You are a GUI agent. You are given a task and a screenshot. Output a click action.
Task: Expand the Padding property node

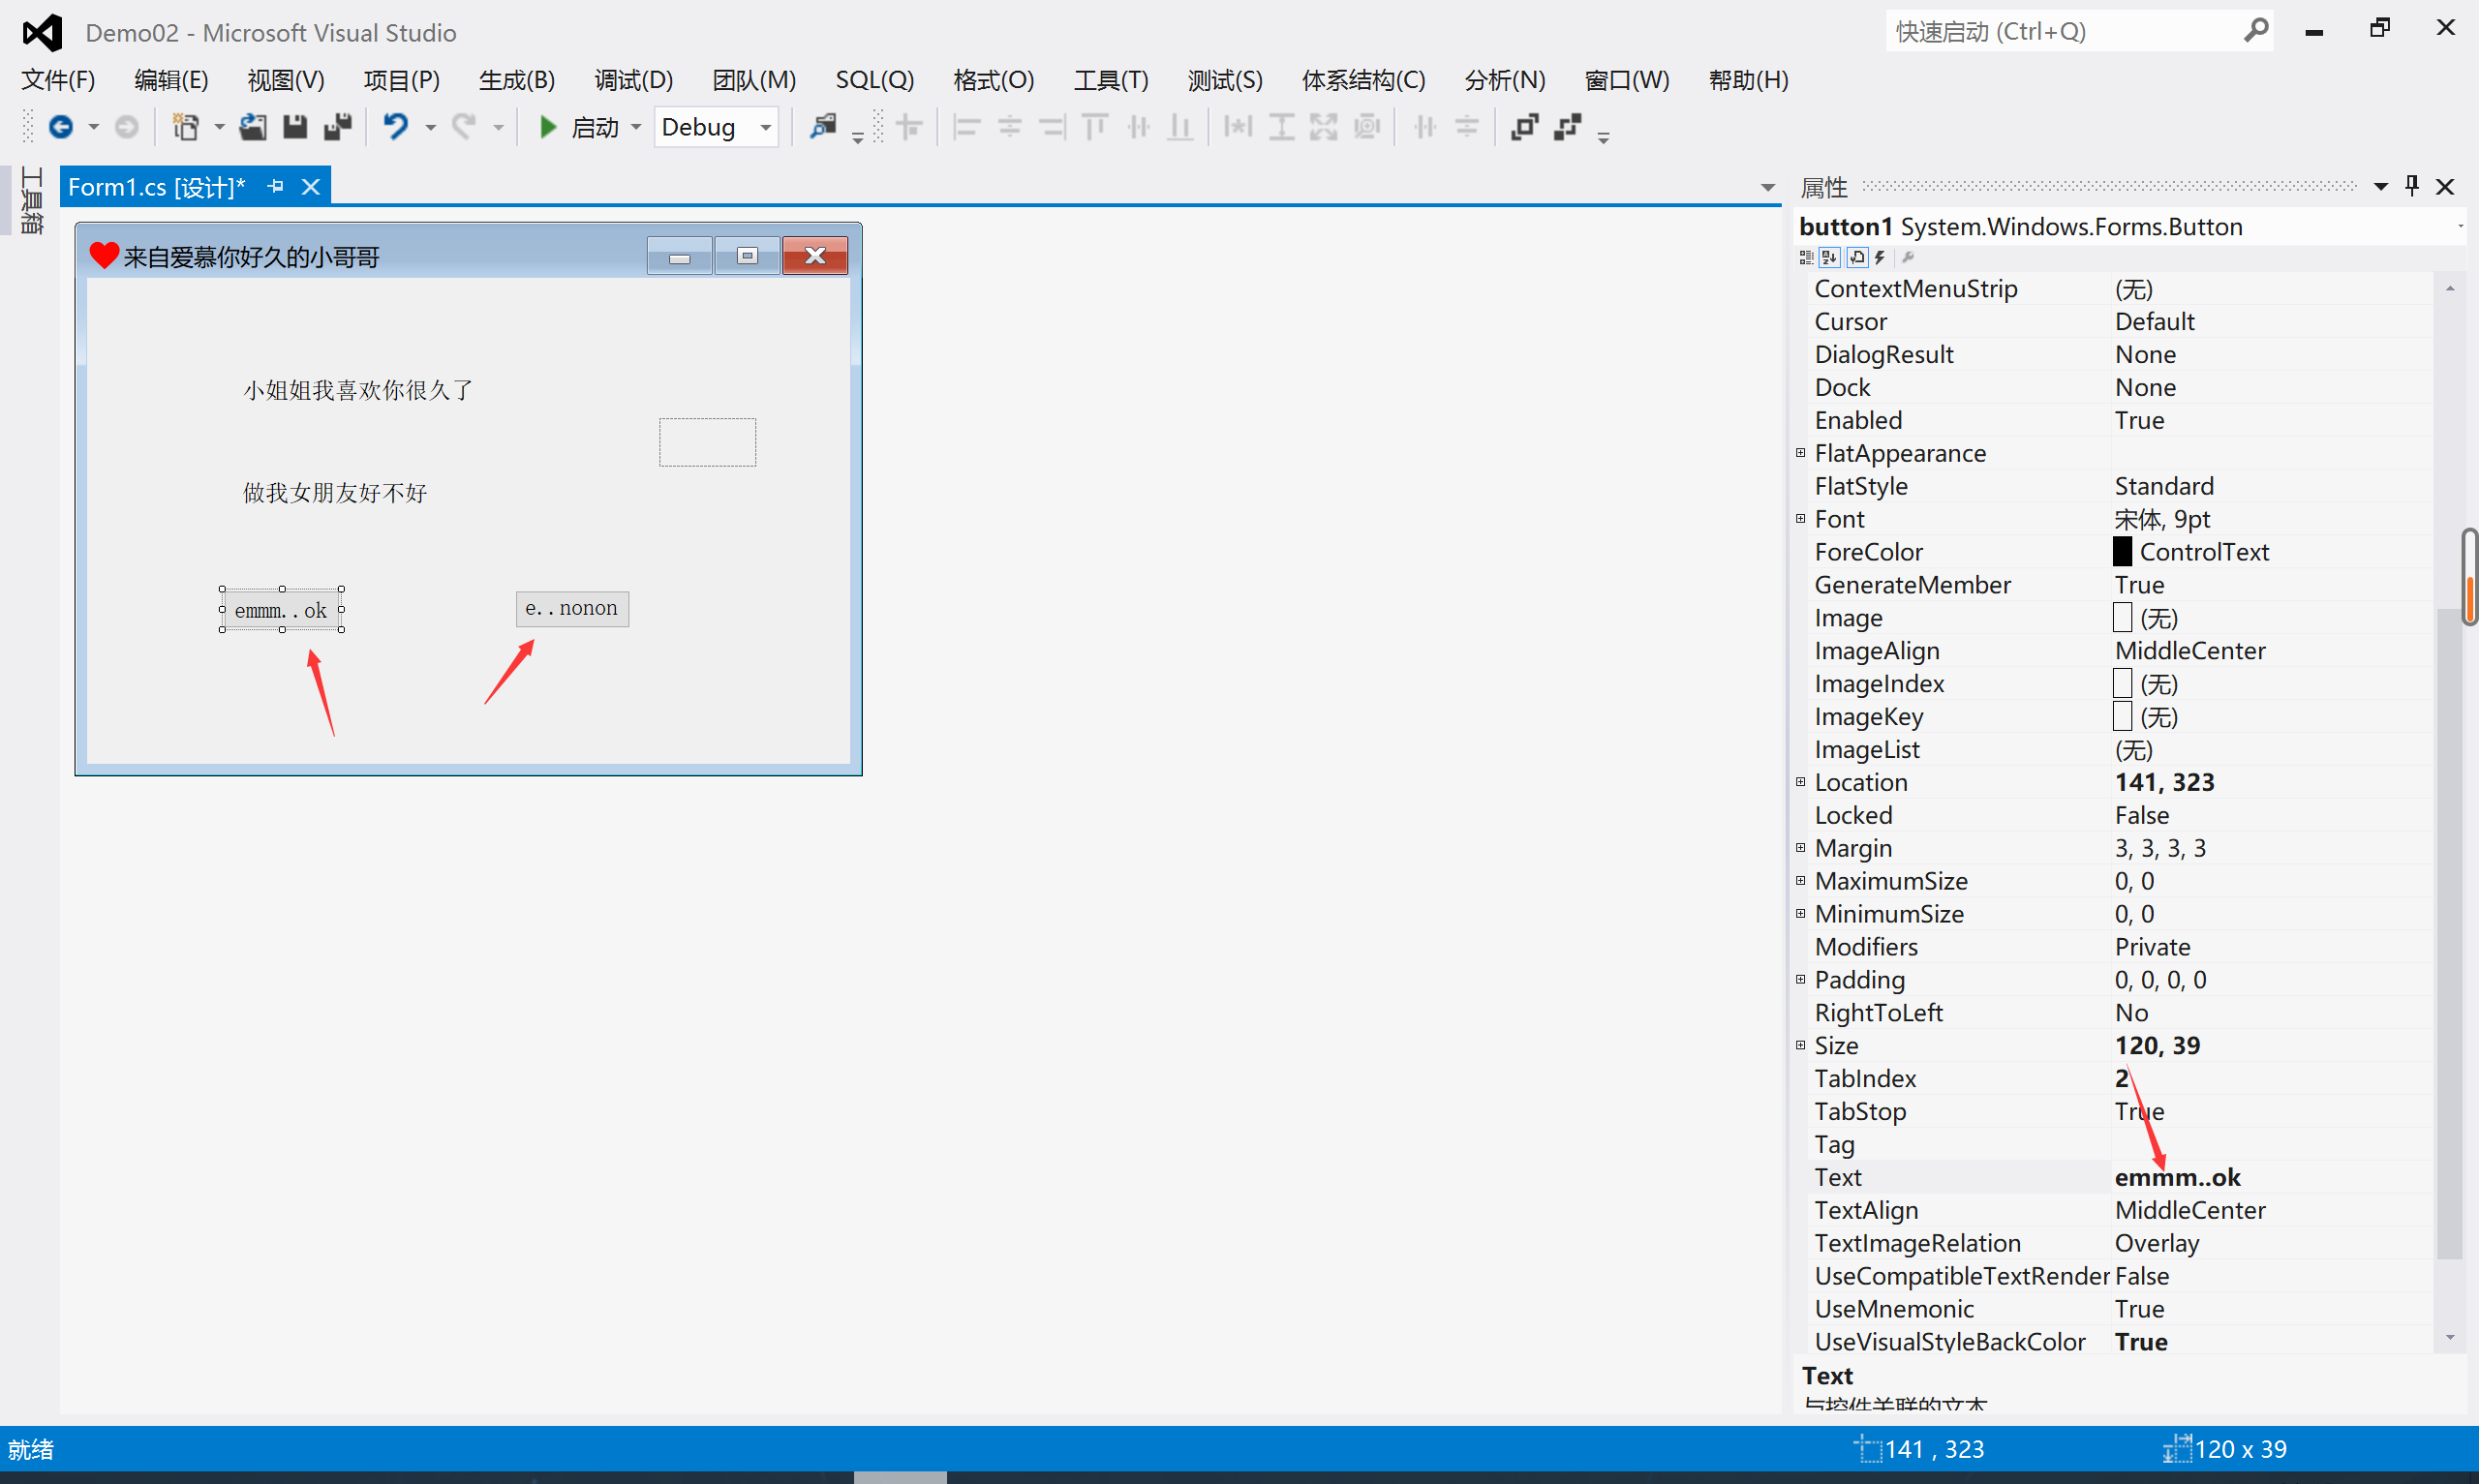pos(1801,979)
